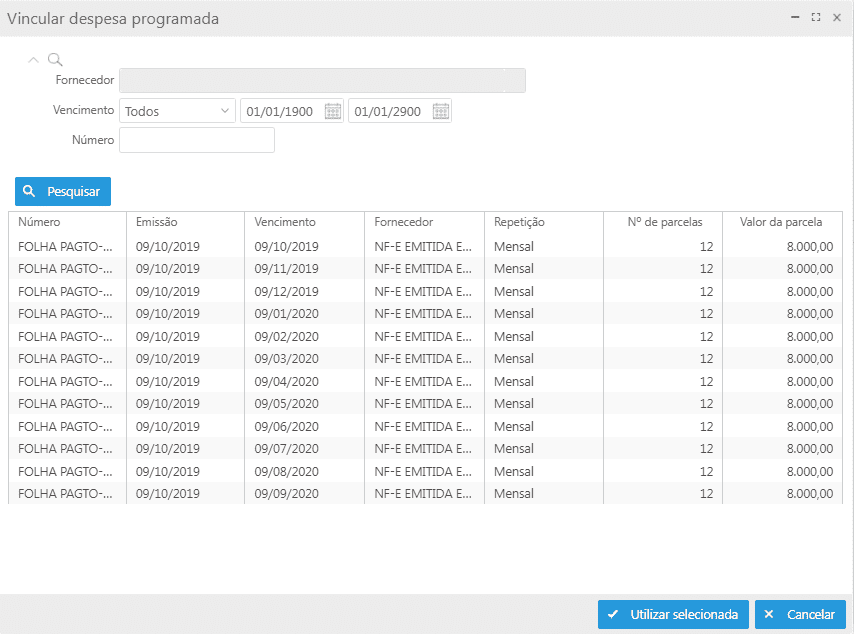
Task: Collapse the filter panel with the chevron
Action: pyautogui.click(x=34, y=60)
